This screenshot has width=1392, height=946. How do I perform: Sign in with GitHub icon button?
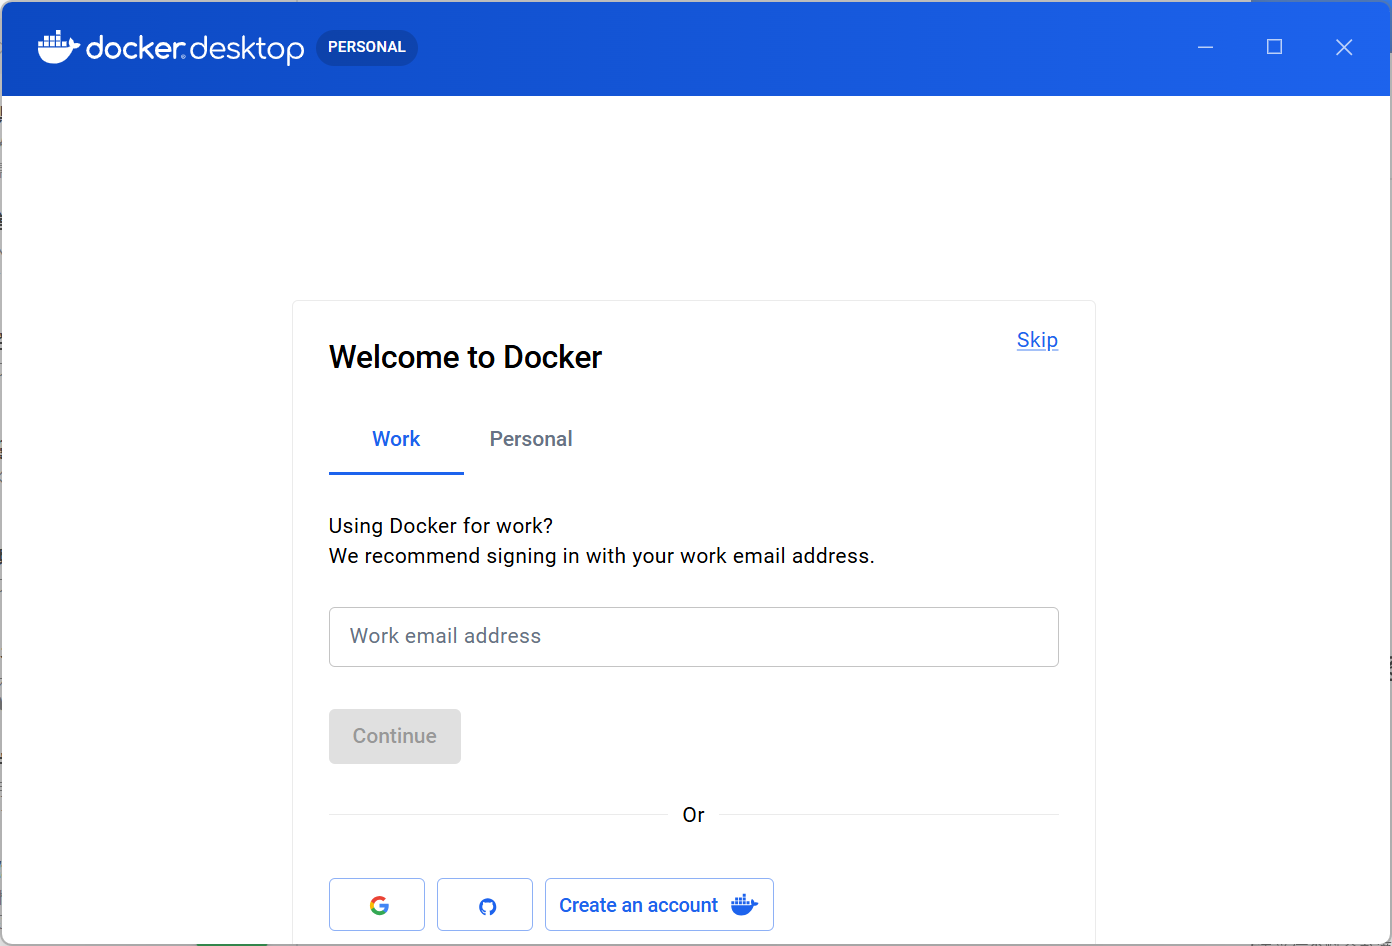pos(485,905)
